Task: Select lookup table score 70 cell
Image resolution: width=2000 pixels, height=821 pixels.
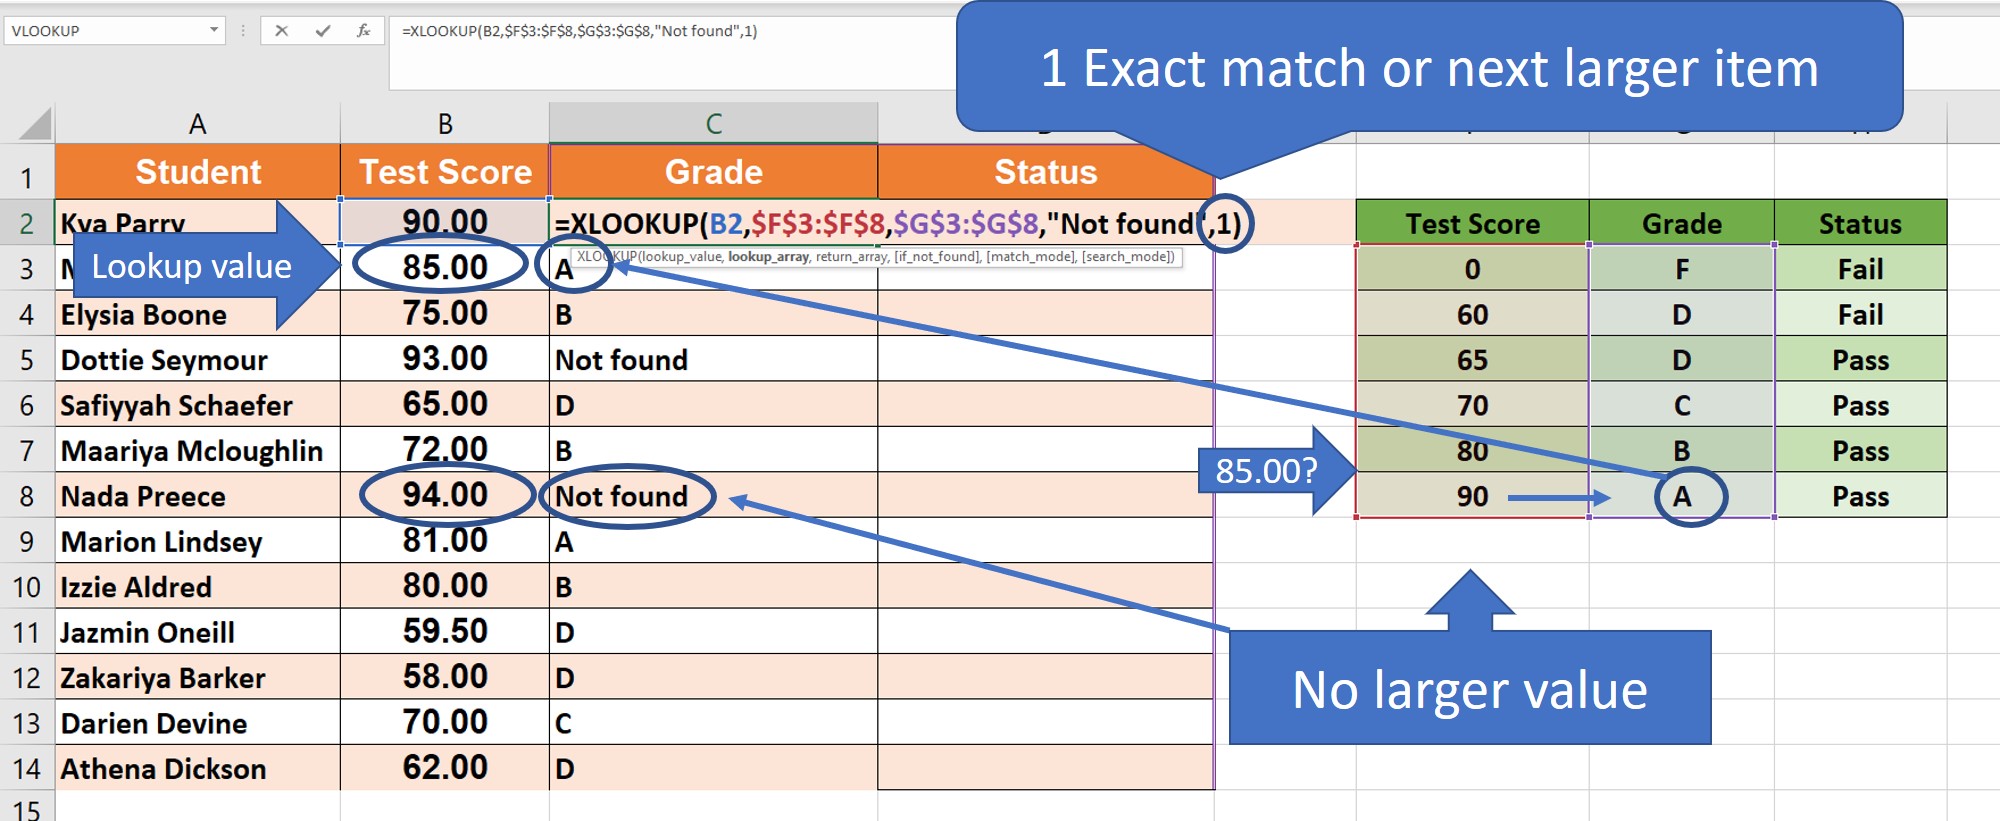Action: [1472, 405]
